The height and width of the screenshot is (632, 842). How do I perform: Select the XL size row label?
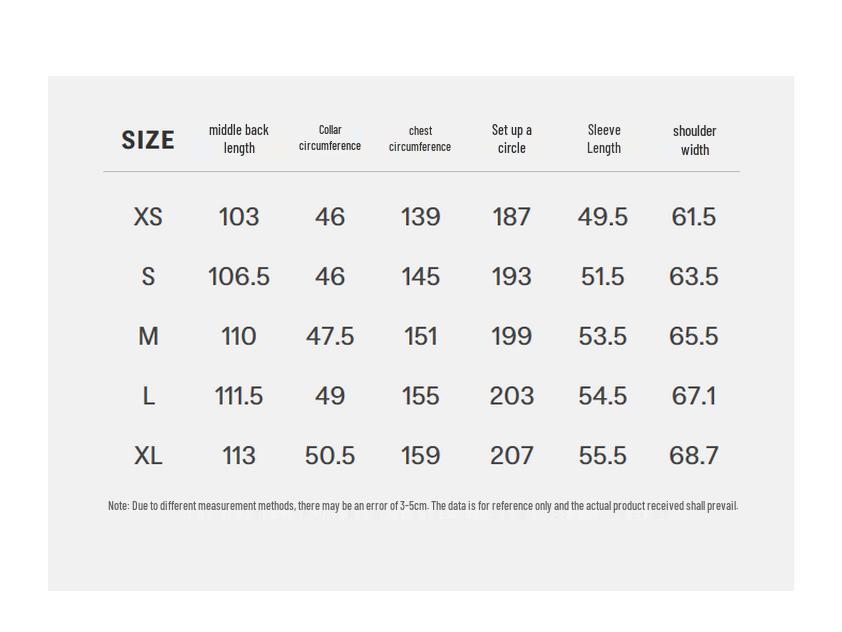(x=148, y=456)
